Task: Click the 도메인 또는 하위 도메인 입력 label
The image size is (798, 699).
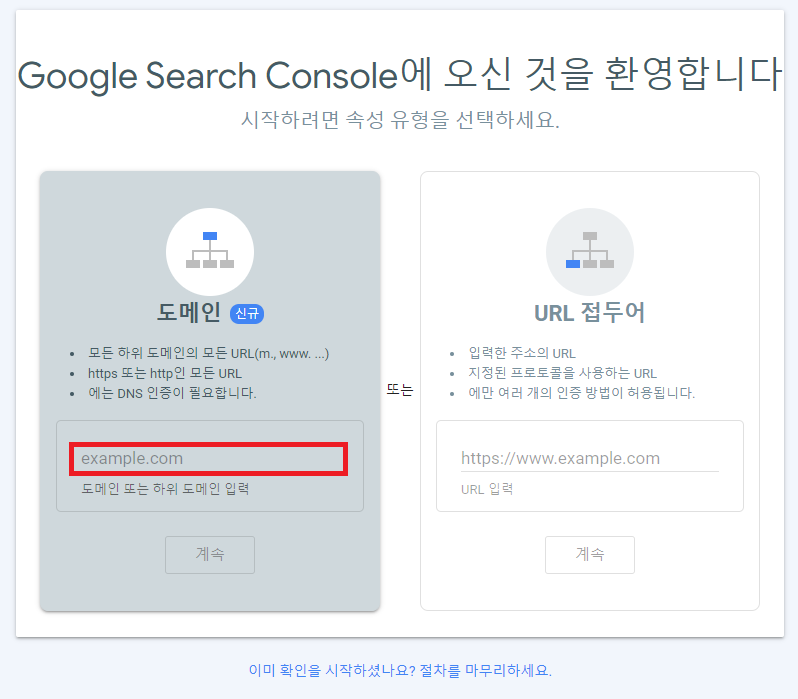Action: pyautogui.click(x=165, y=489)
